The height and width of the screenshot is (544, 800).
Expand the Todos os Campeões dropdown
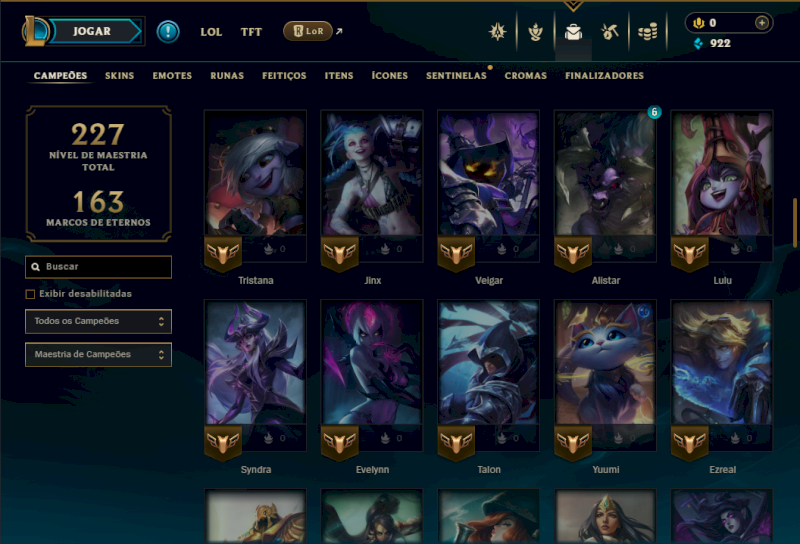coord(98,321)
